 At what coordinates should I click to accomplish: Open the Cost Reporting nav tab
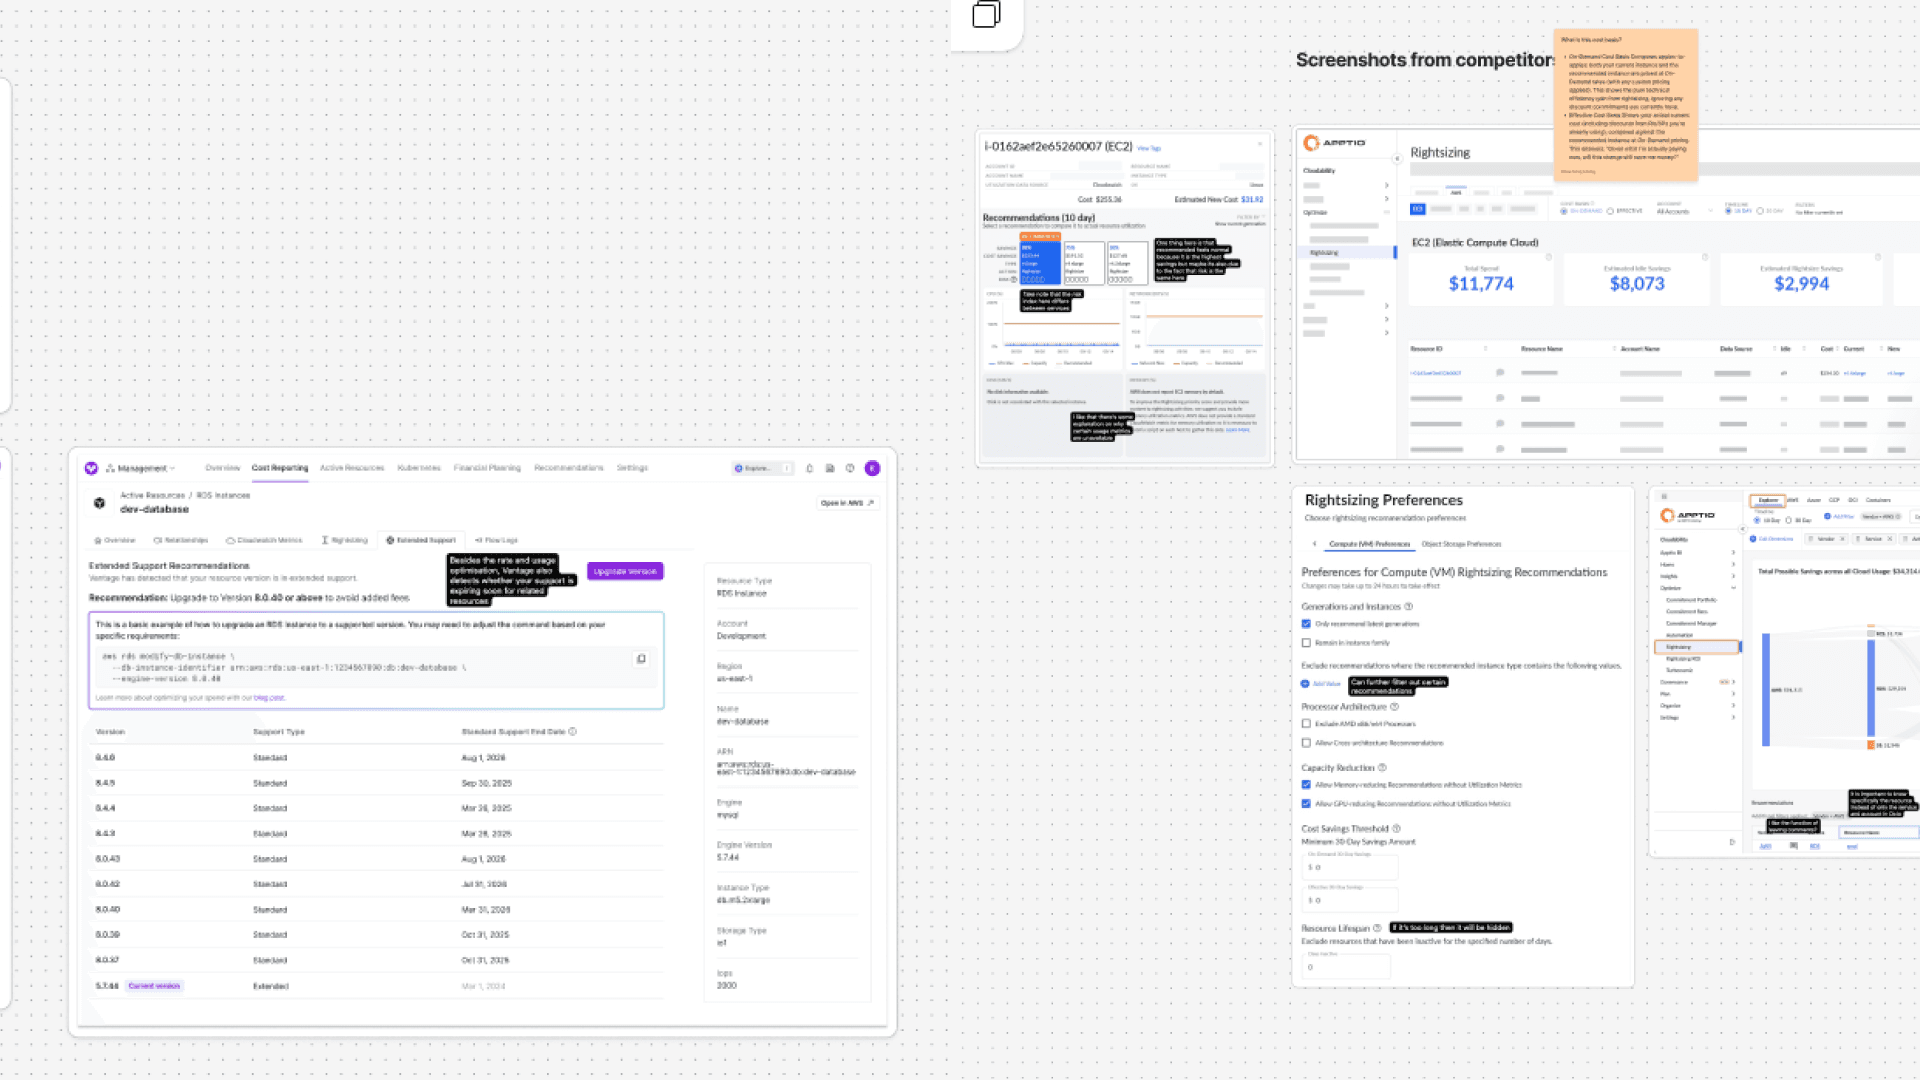[280, 468]
